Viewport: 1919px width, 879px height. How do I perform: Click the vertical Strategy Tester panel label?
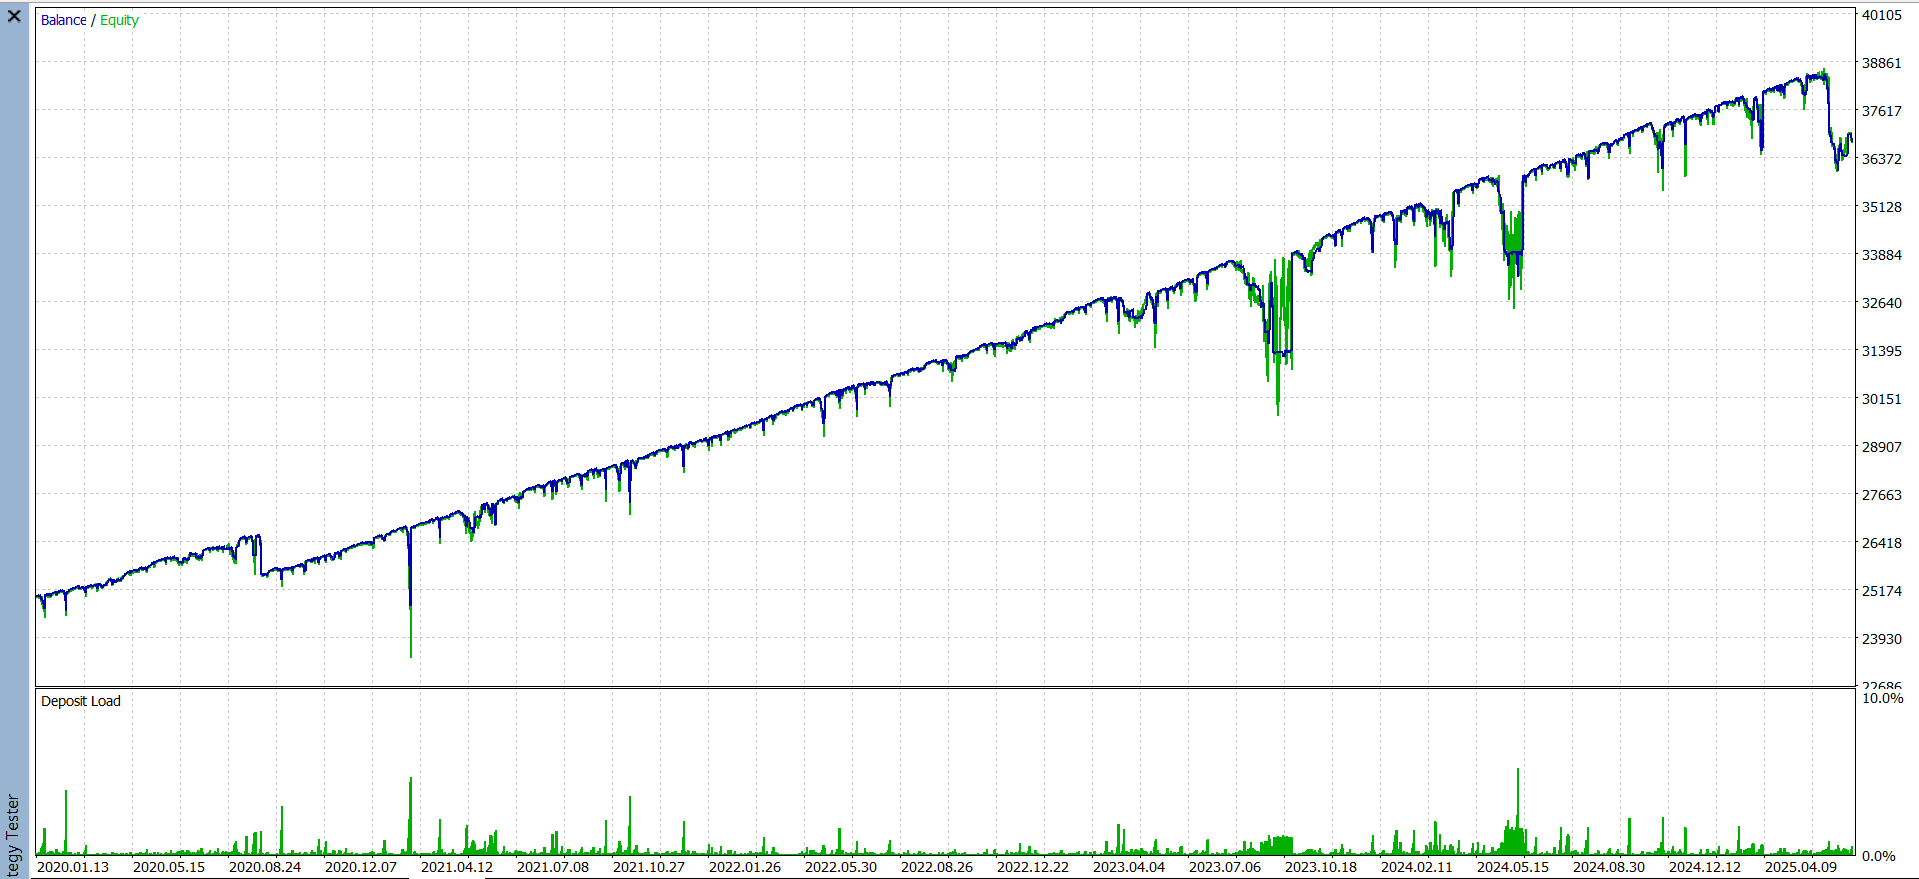click(13, 835)
